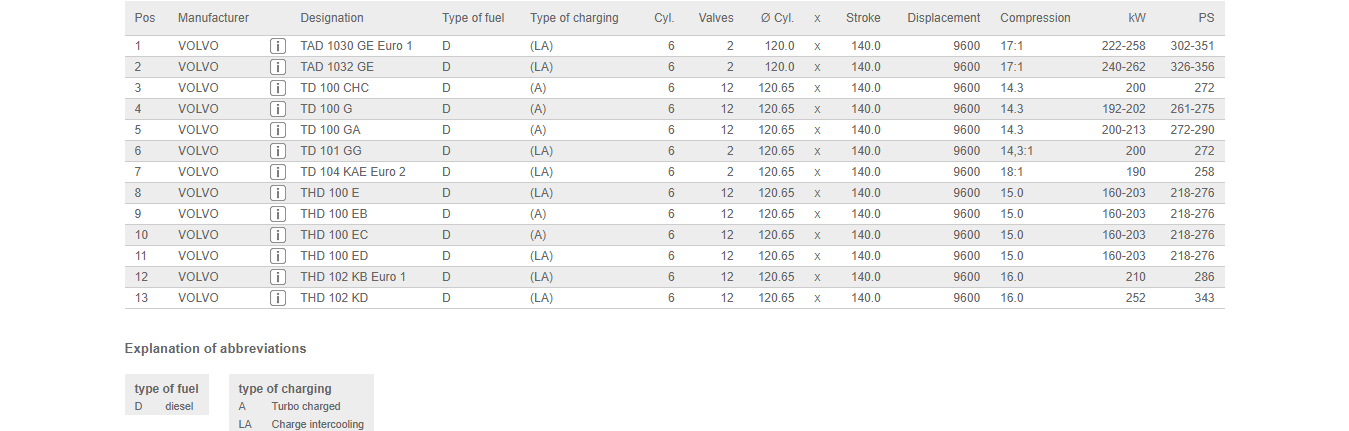This screenshot has width=1349, height=431.
Task: Click the kW column header
Action: pos(1136,18)
